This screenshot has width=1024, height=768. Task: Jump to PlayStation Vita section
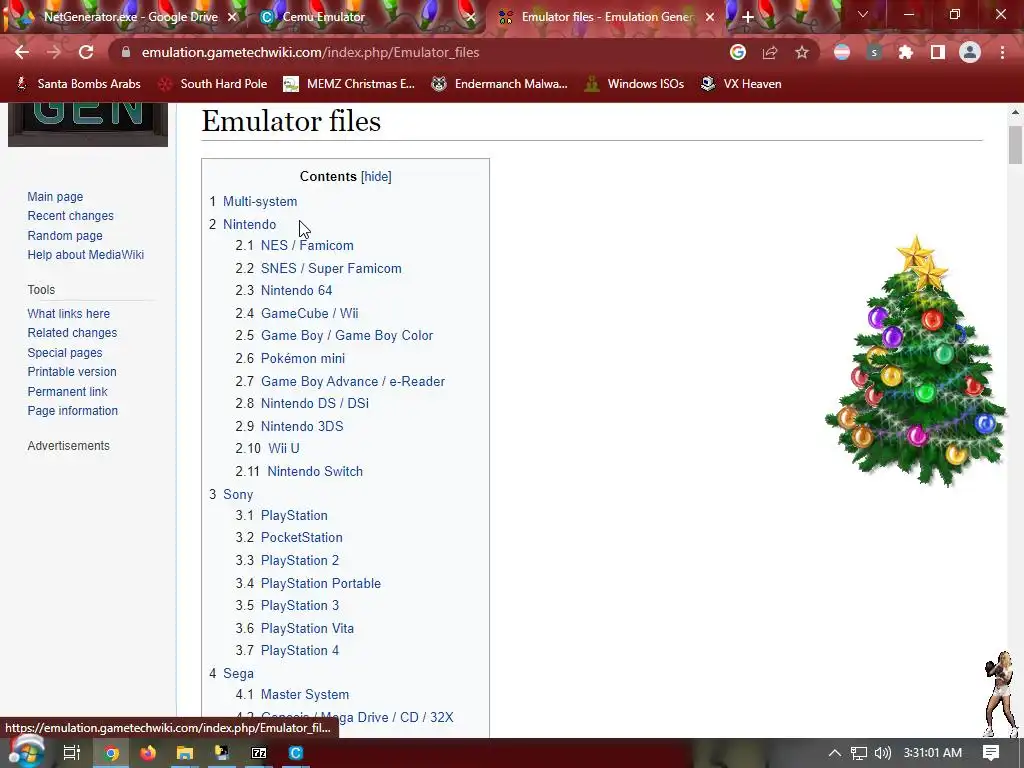[x=307, y=628]
